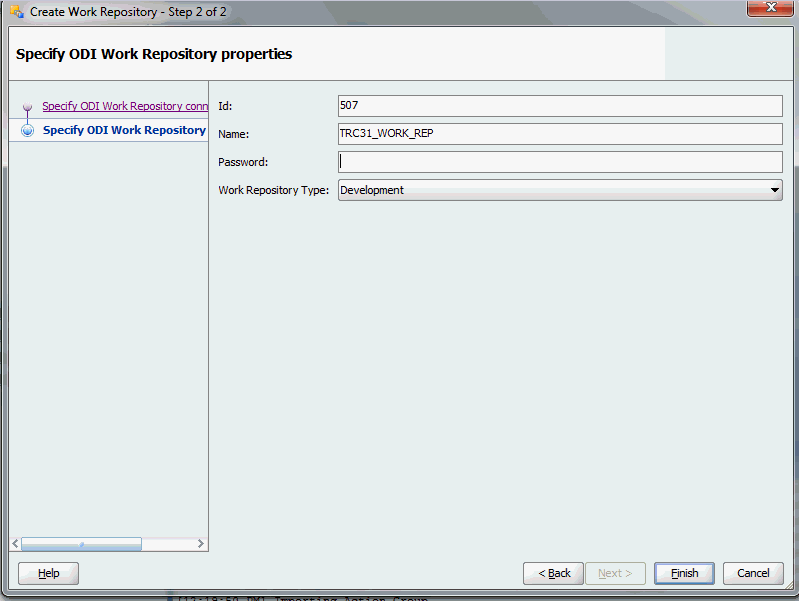Viewport: 799px width, 601px height.
Task: Click the Cancel button
Action: pyautogui.click(x=753, y=573)
